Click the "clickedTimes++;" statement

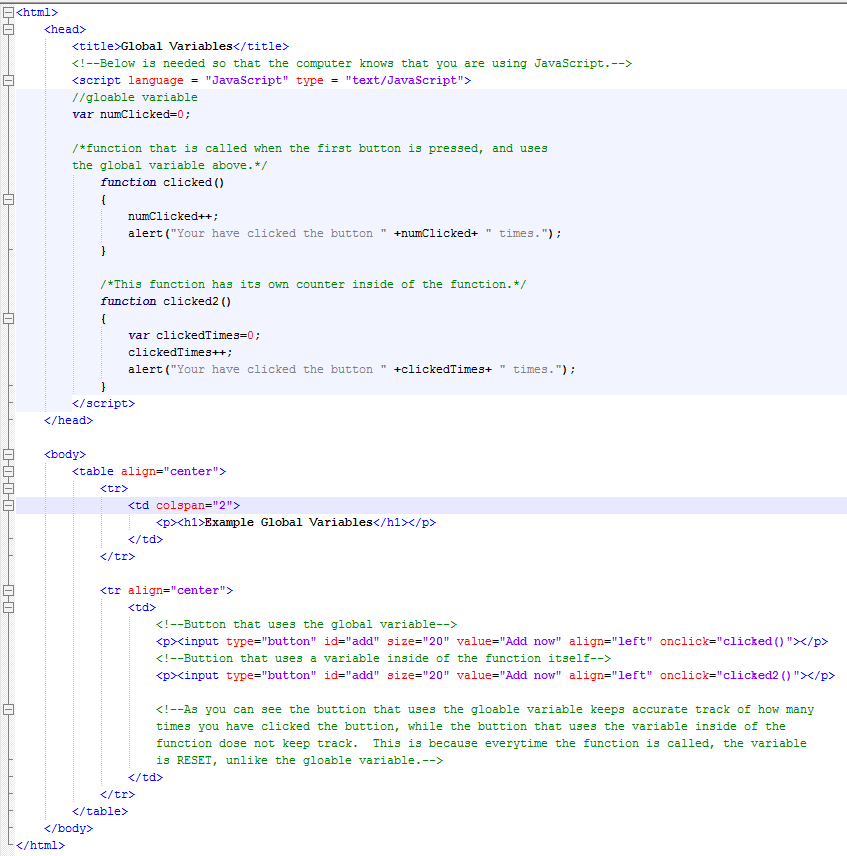point(180,352)
